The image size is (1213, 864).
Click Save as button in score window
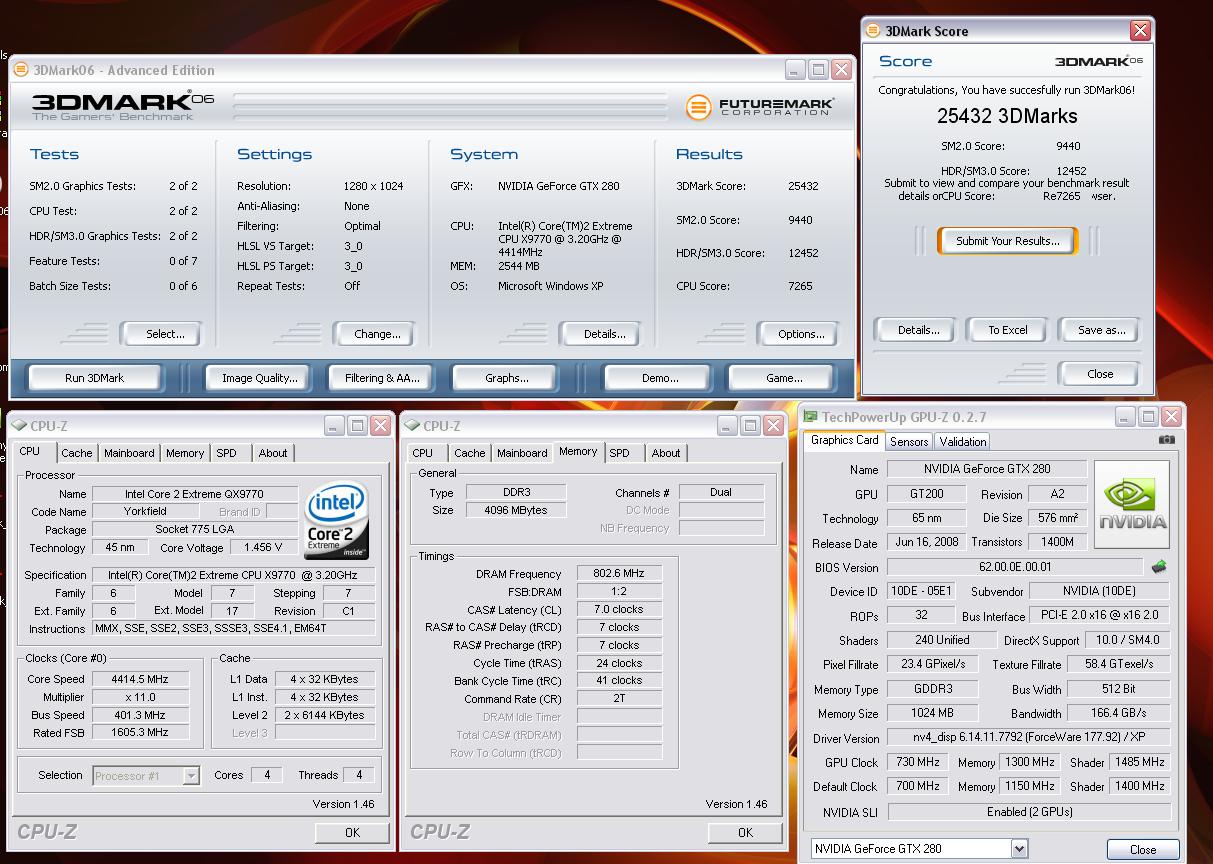(x=1101, y=330)
